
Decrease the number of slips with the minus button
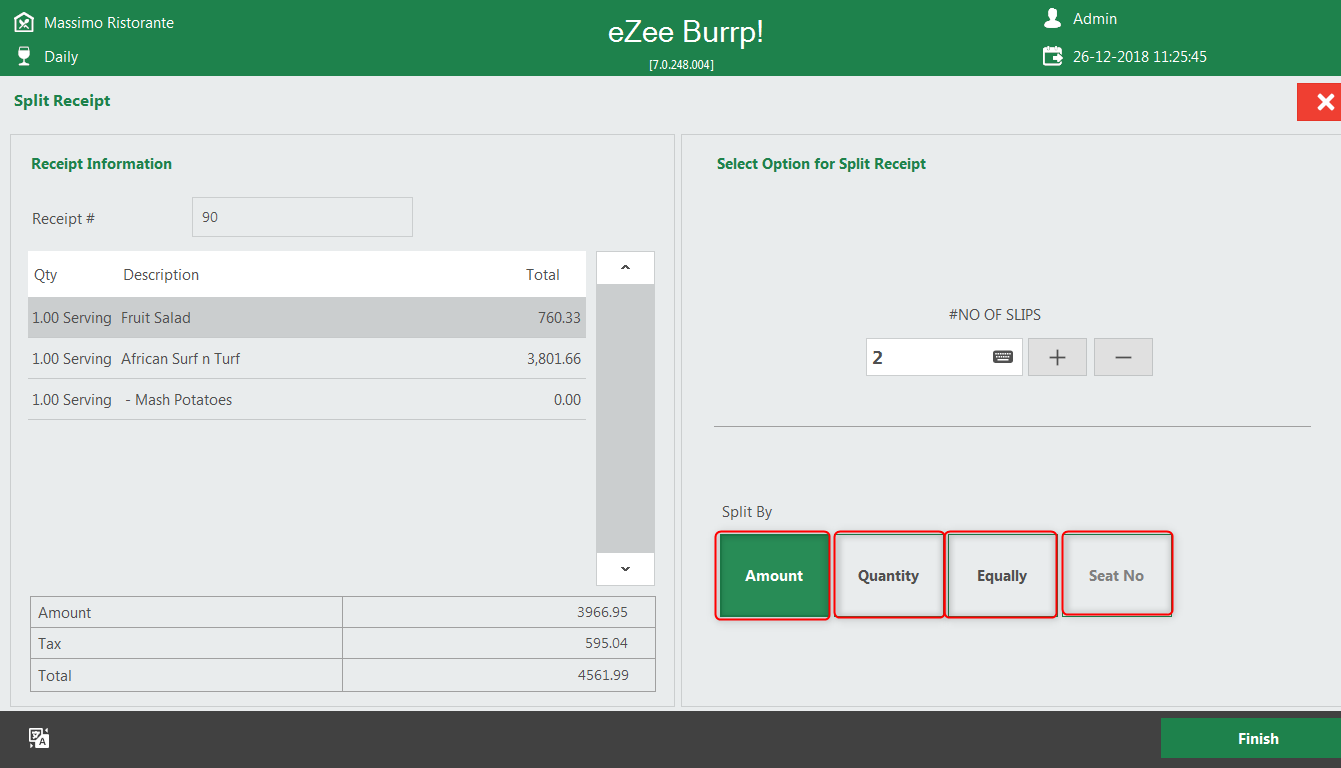click(x=1123, y=357)
